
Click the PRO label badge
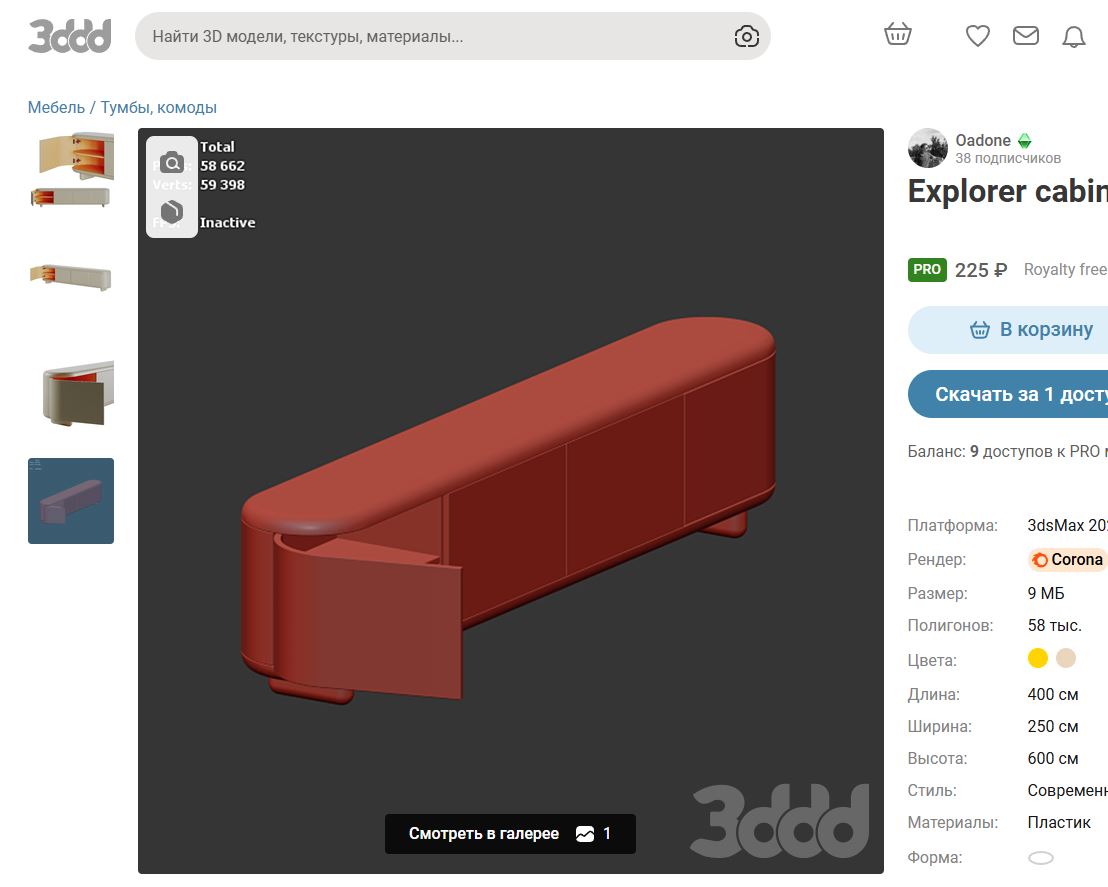tap(927, 269)
